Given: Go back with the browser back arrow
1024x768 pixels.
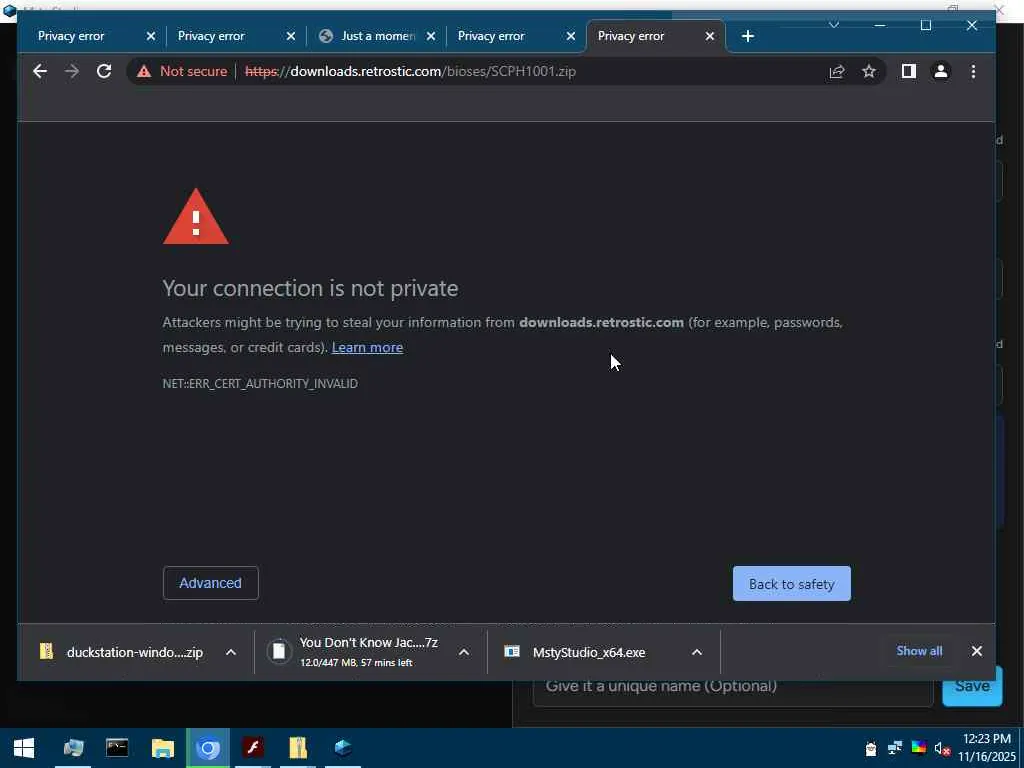Looking at the screenshot, I should [x=40, y=71].
